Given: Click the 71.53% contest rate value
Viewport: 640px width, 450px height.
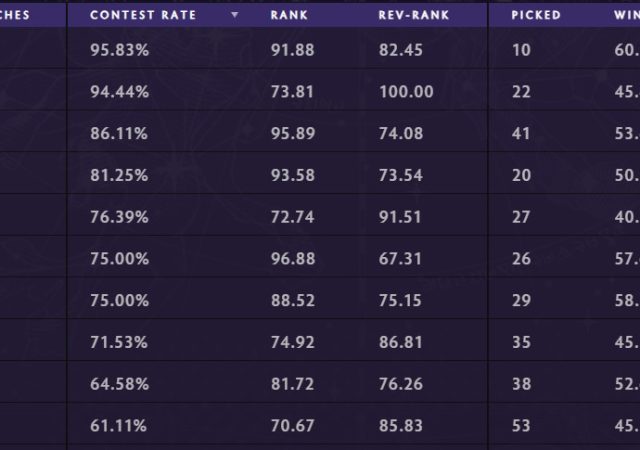Looking at the screenshot, I should click(x=118, y=343).
